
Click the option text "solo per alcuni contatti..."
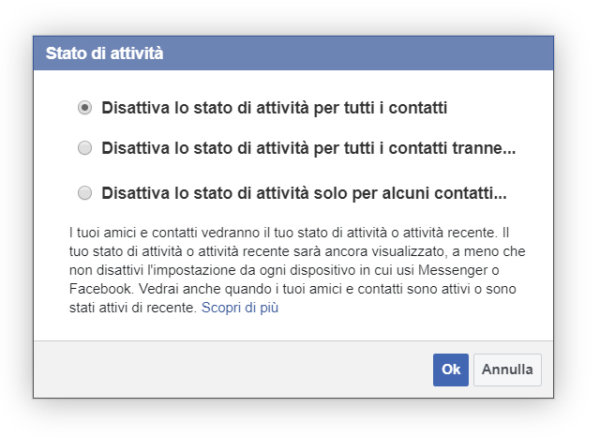pyautogui.click(x=304, y=192)
